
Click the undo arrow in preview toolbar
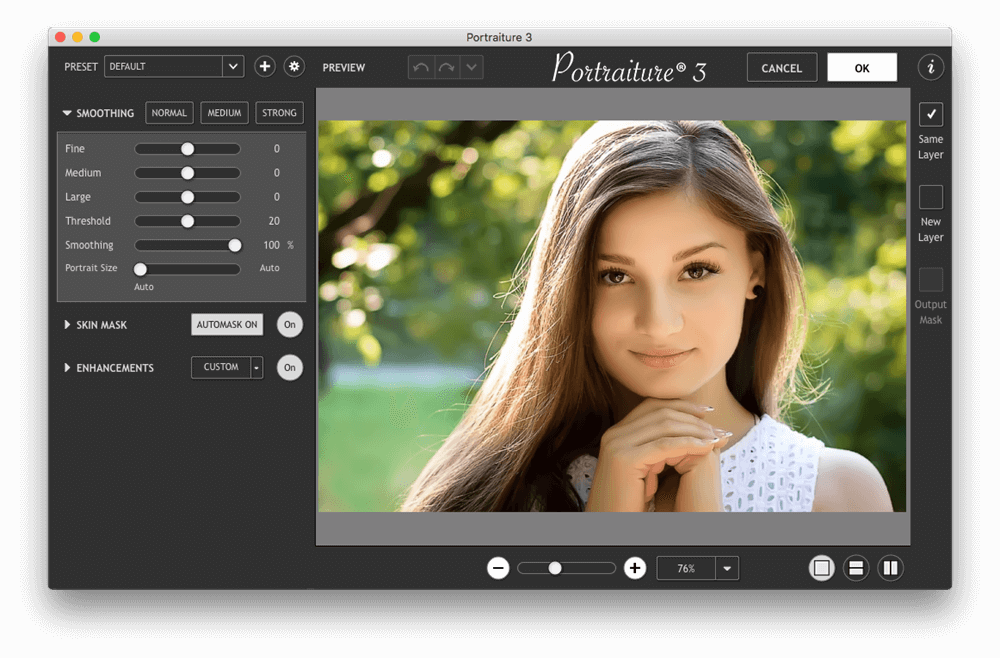[x=421, y=68]
